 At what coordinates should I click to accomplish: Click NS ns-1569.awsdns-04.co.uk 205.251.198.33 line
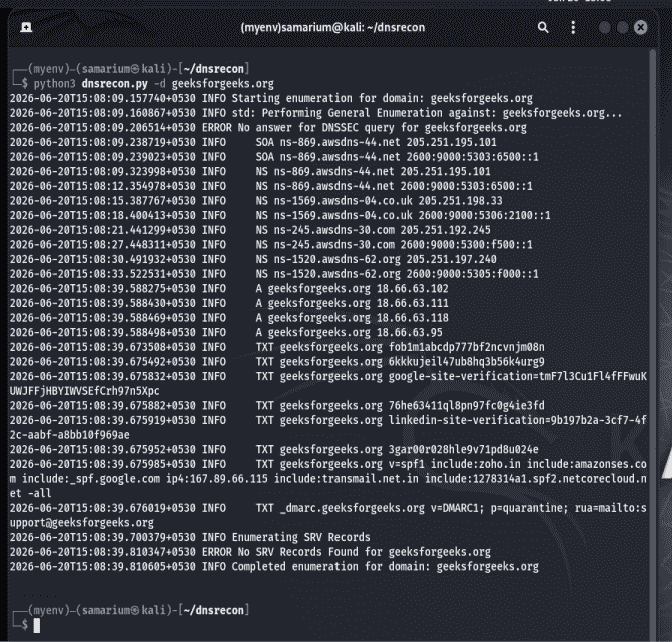click(x=256, y=201)
